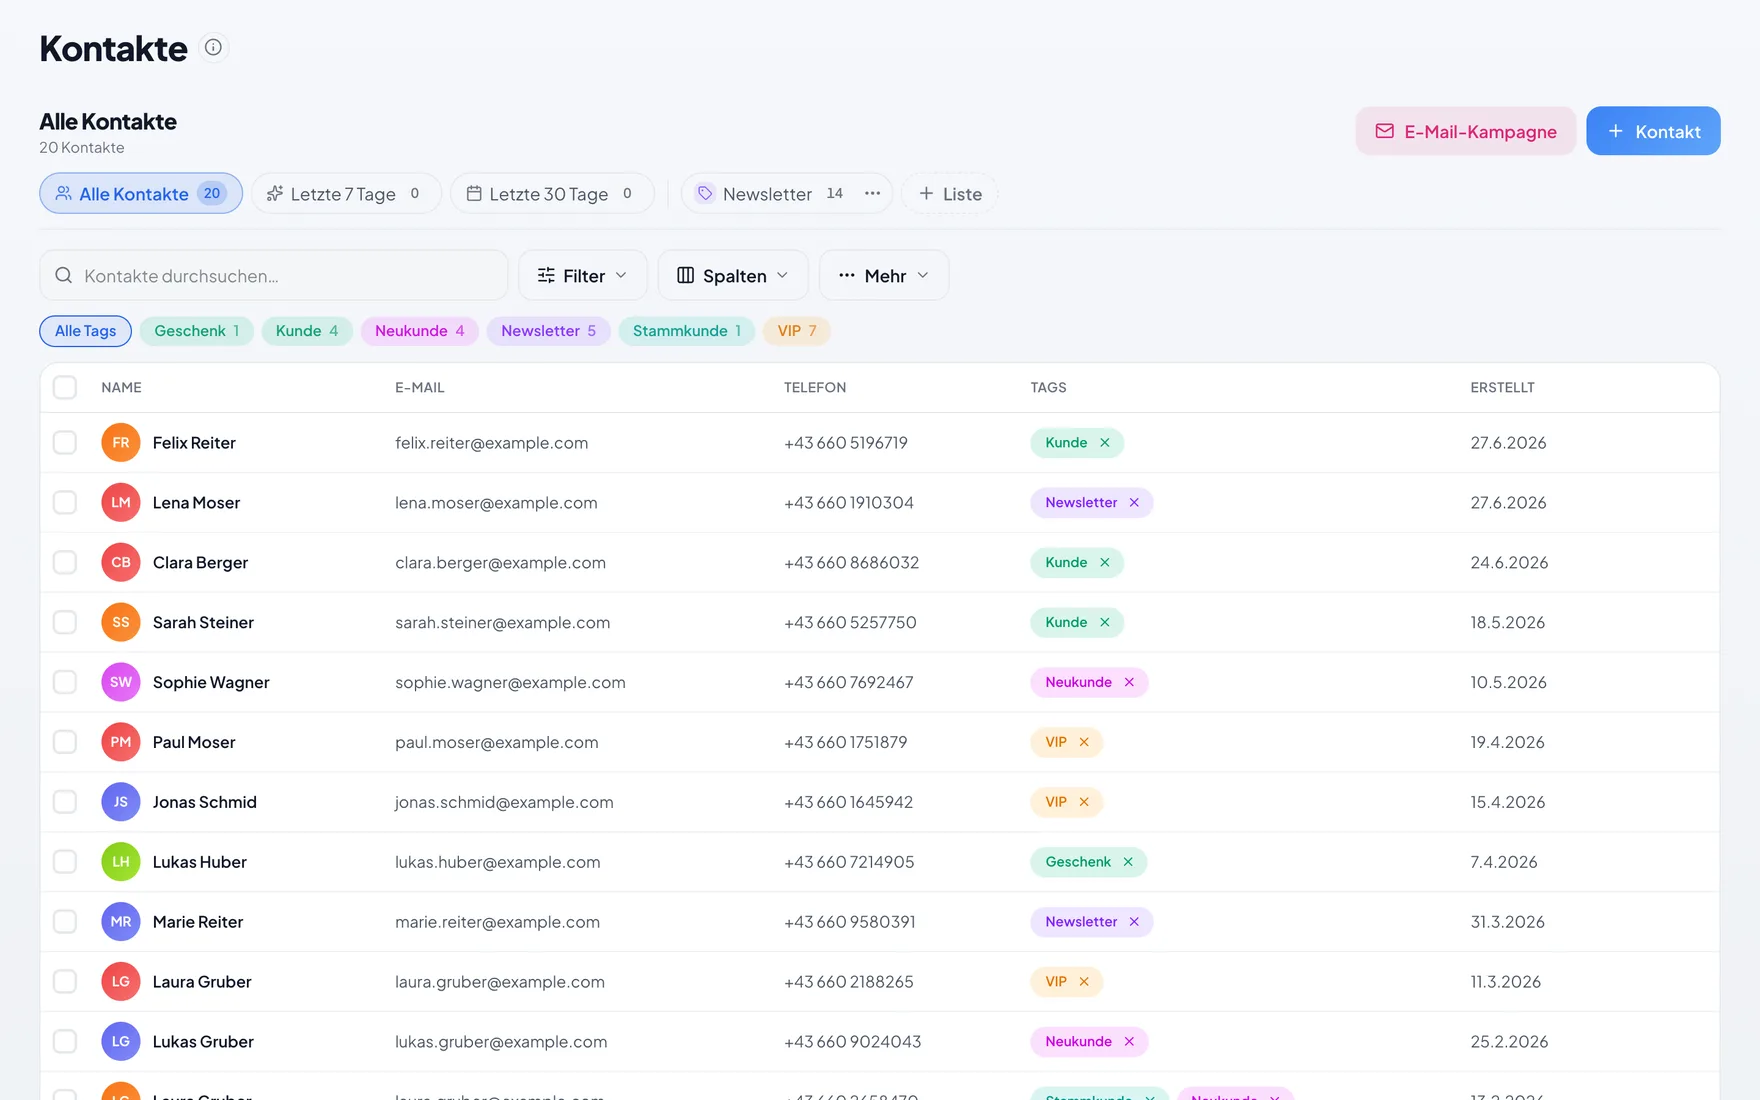Open the Newsletter list three-dot menu
The image size is (1760, 1100).
(x=872, y=194)
